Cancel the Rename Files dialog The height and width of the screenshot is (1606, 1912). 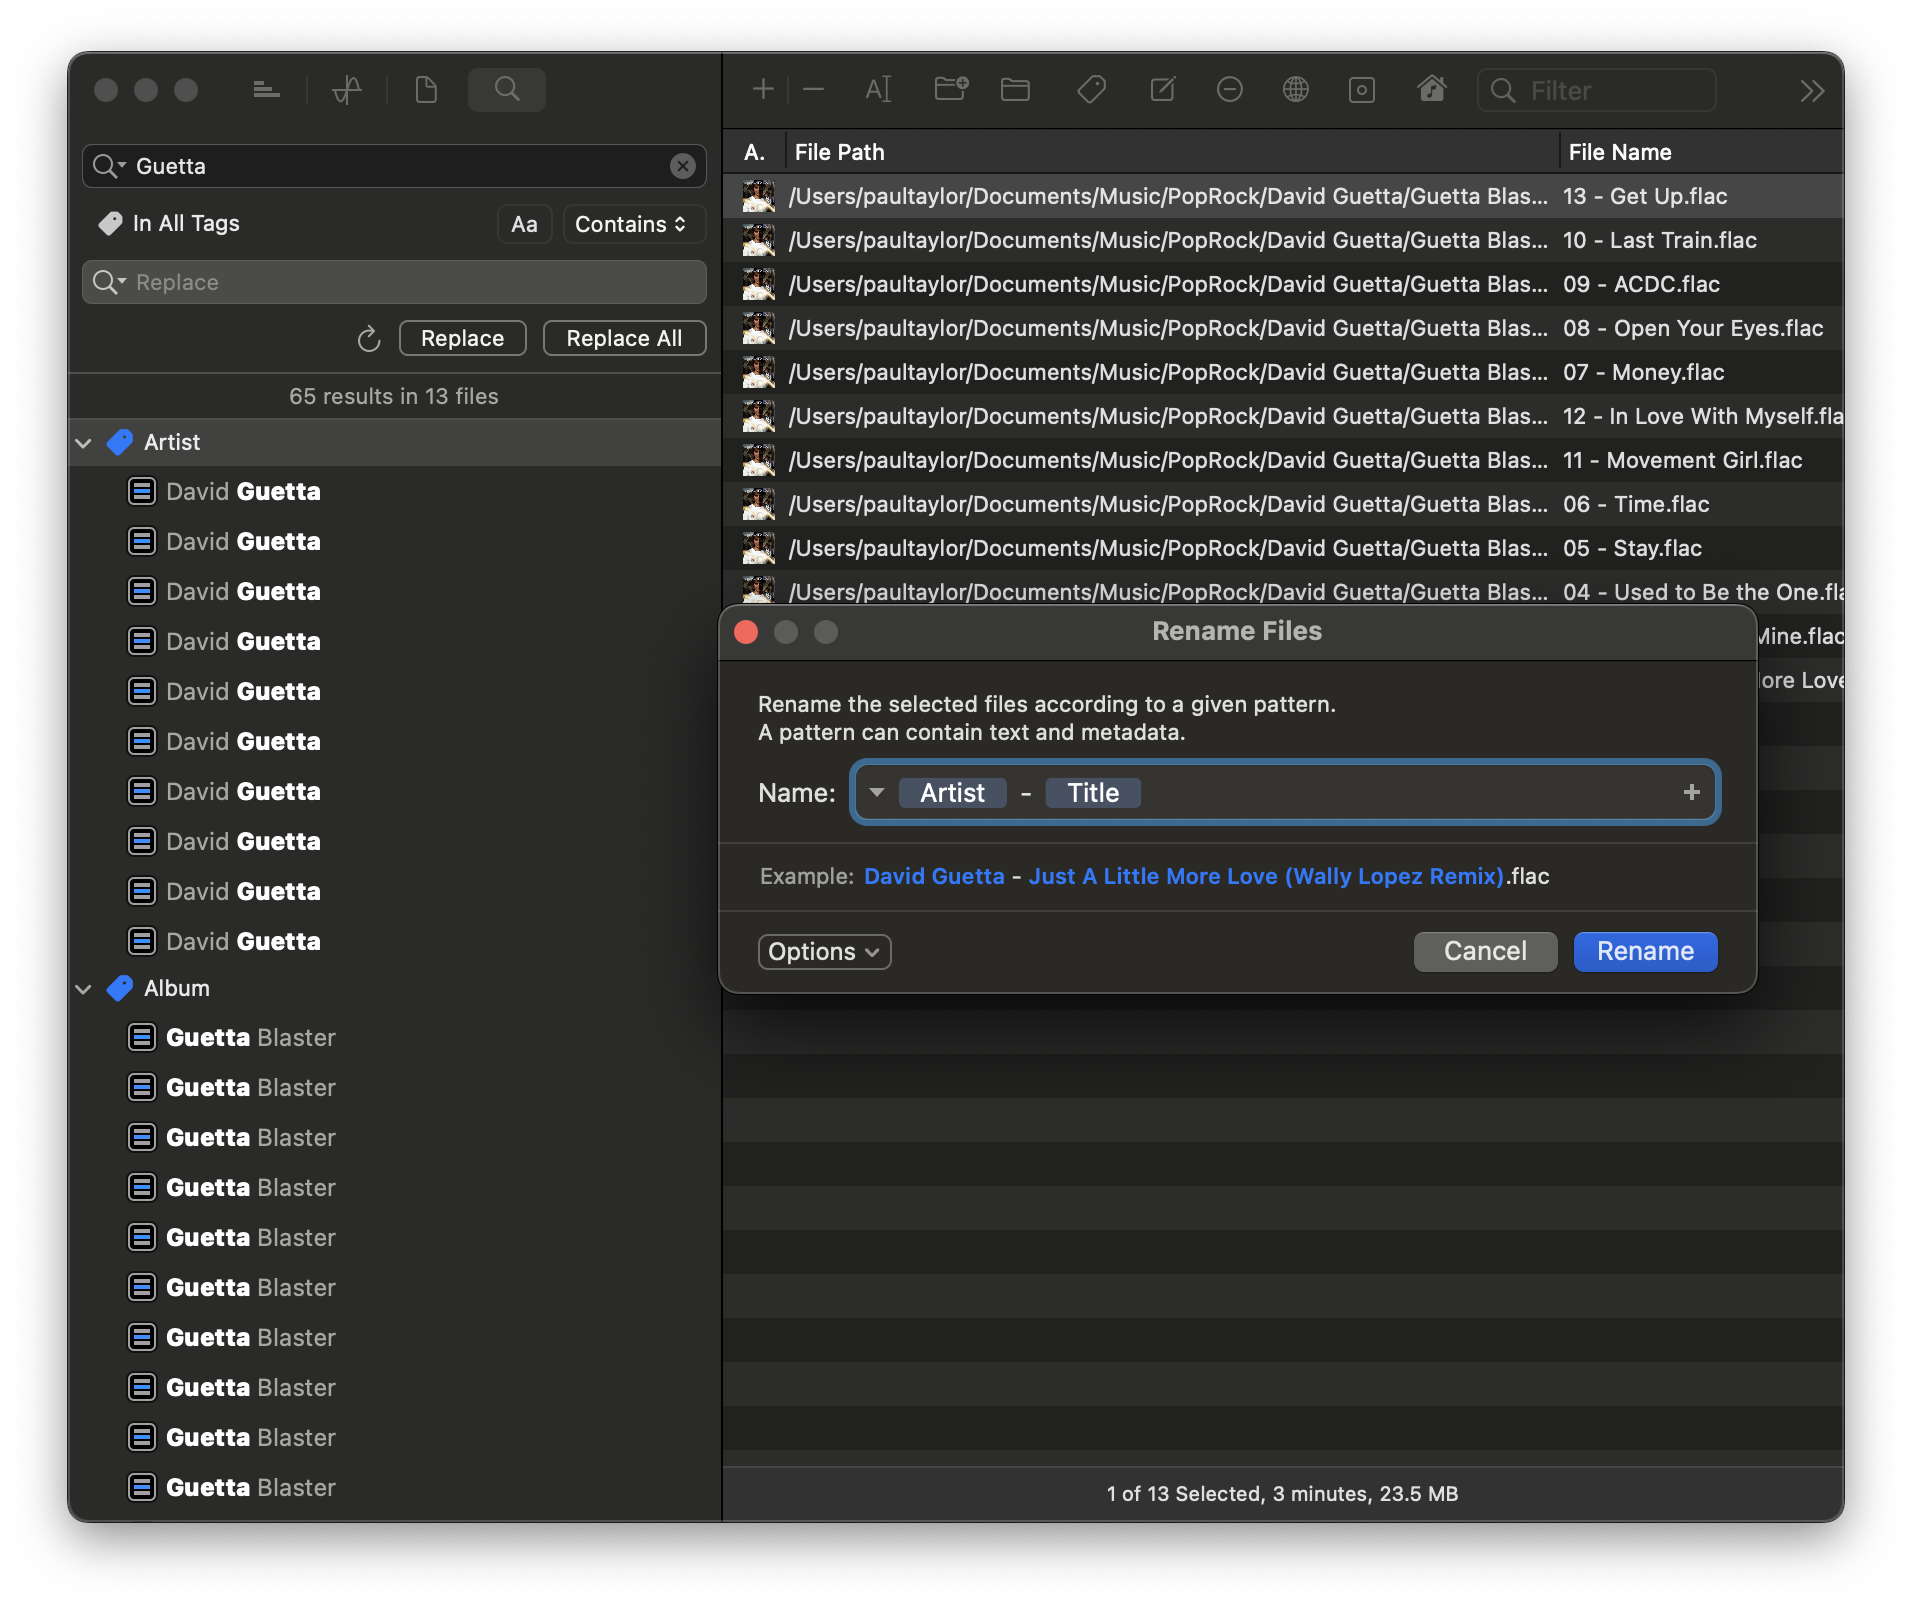point(1485,951)
